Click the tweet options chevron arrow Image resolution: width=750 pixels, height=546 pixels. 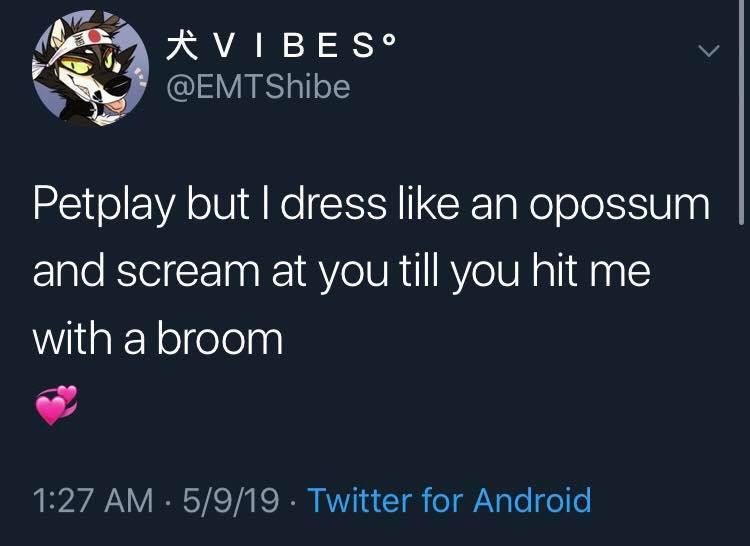708,51
